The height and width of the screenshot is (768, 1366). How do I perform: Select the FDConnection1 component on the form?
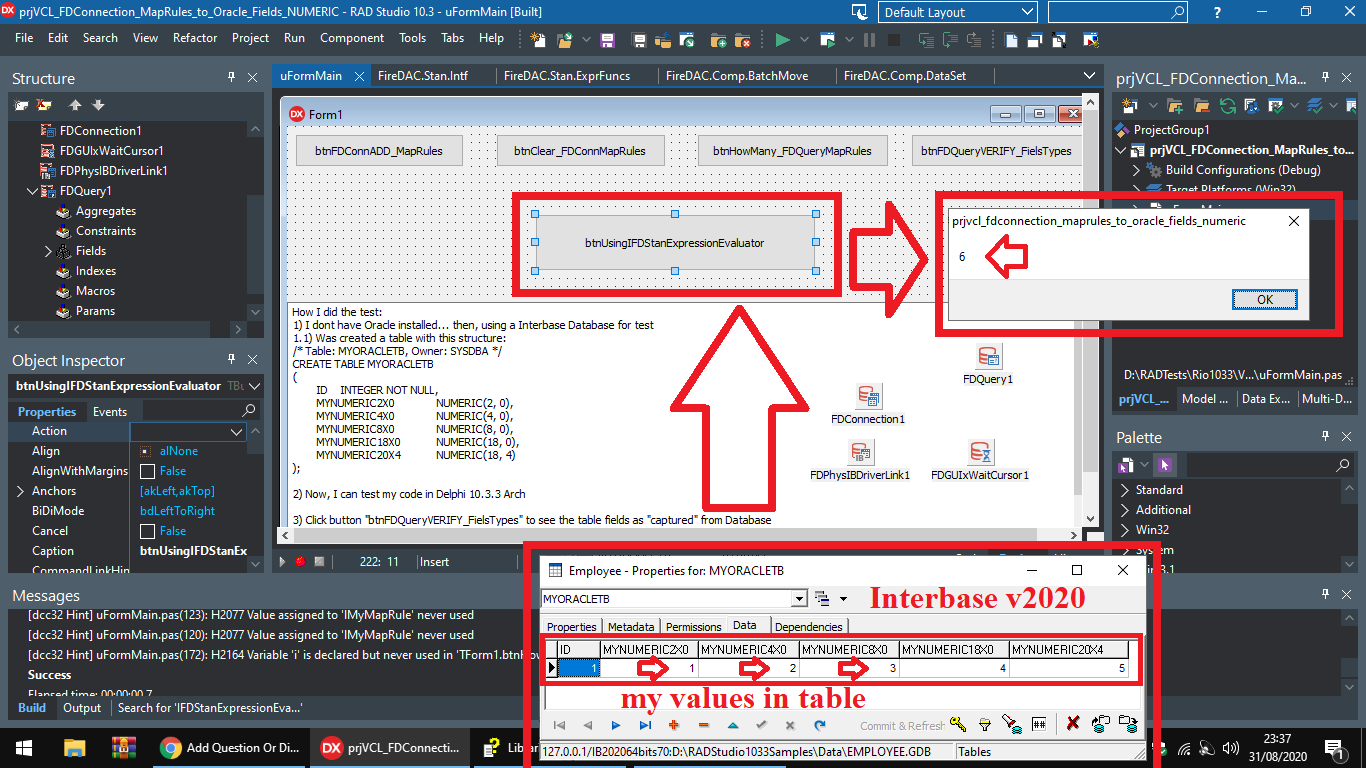pyautogui.click(x=868, y=398)
